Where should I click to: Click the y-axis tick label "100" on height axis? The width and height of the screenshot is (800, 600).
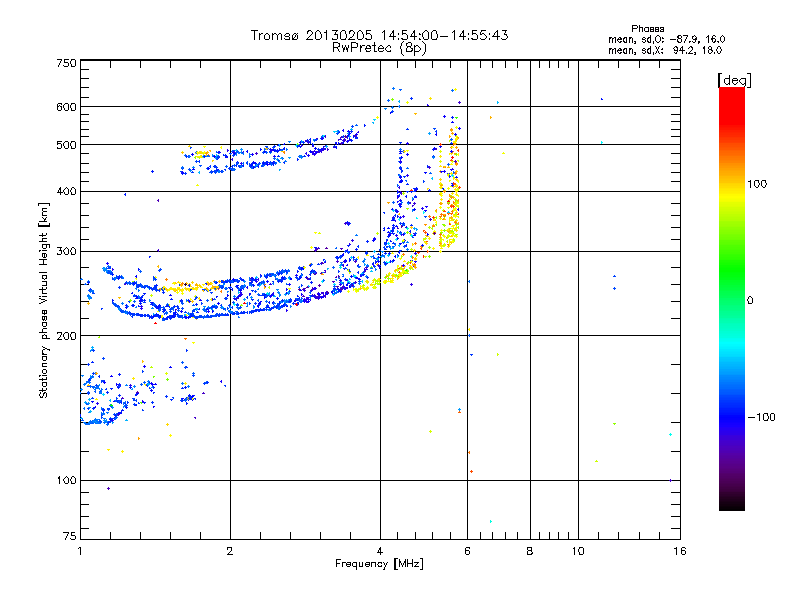click(67, 481)
